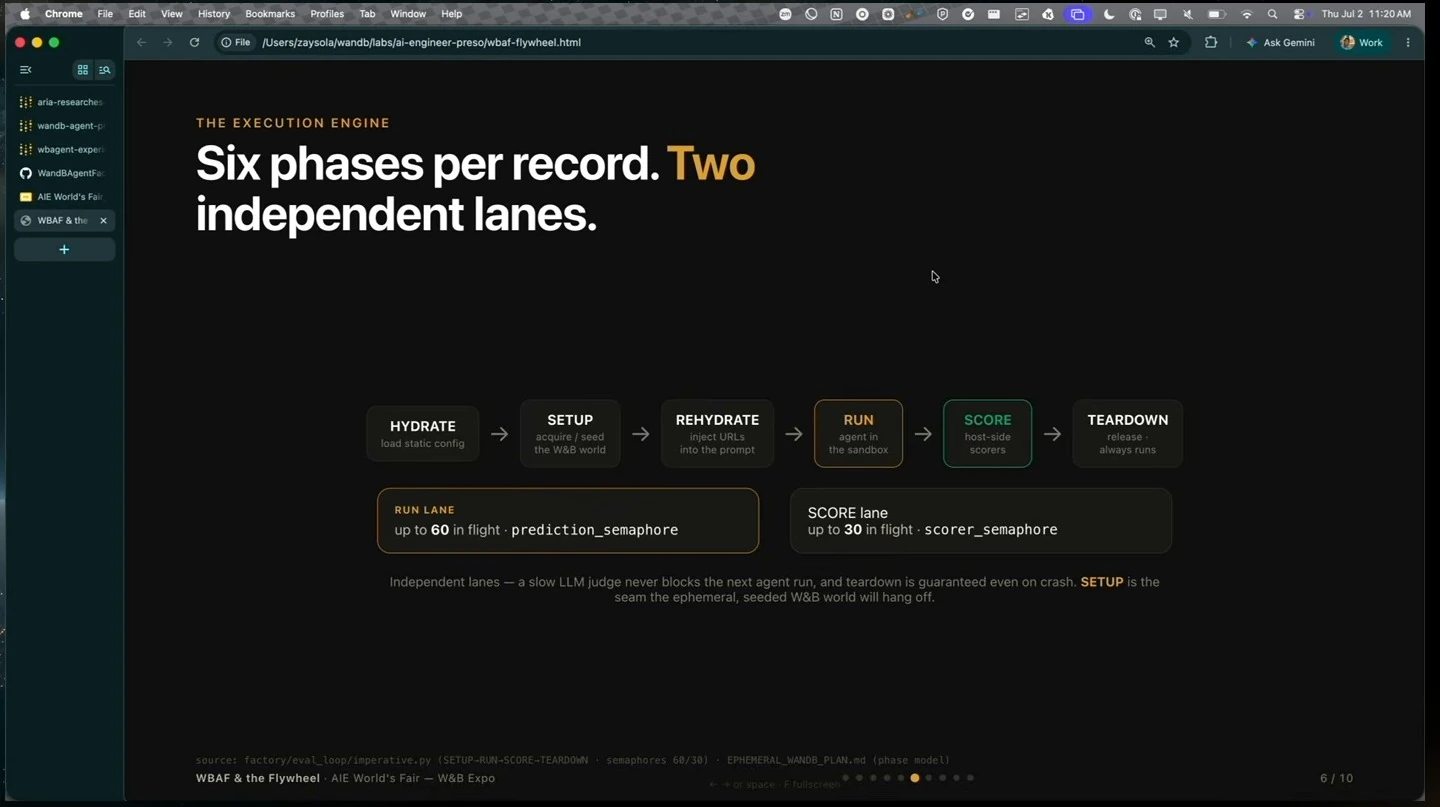1440x807 pixels.
Task: Open the Wi-Fi status menu
Action: pyautogui.click(x=1247, y=15)
